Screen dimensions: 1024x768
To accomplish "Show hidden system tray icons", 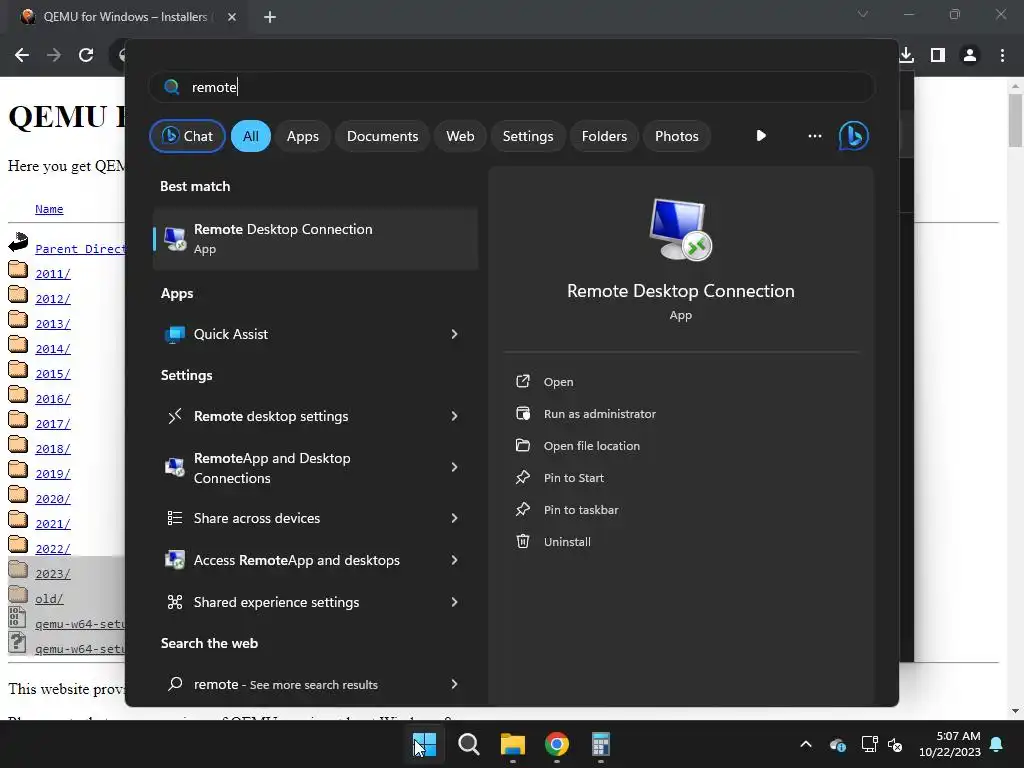I will click(x=806, y=744).
